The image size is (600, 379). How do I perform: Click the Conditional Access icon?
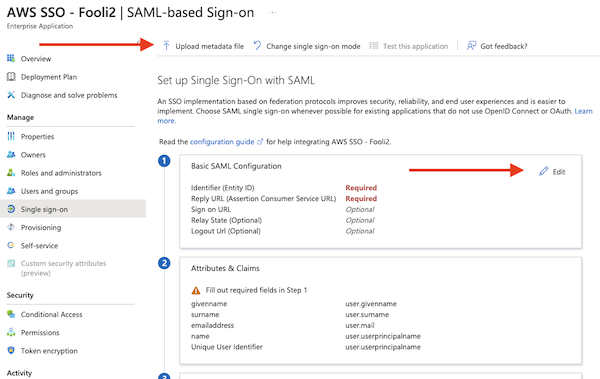11,314
